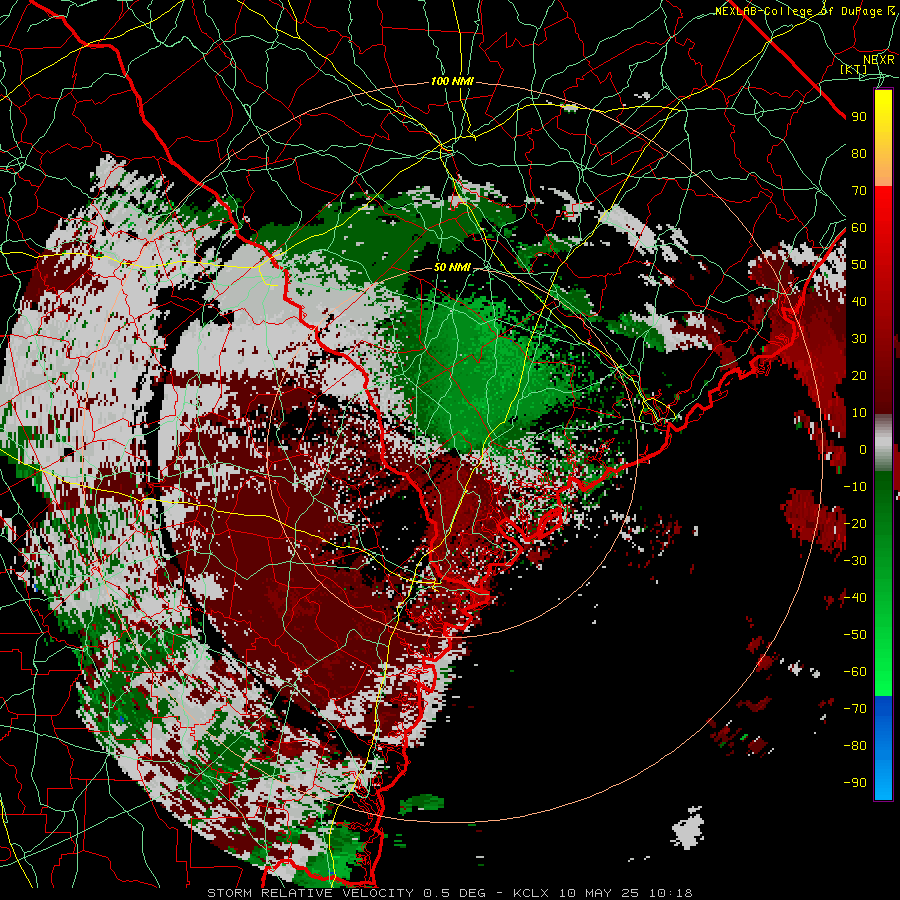Click the -40 scale label

pos(855,598)
